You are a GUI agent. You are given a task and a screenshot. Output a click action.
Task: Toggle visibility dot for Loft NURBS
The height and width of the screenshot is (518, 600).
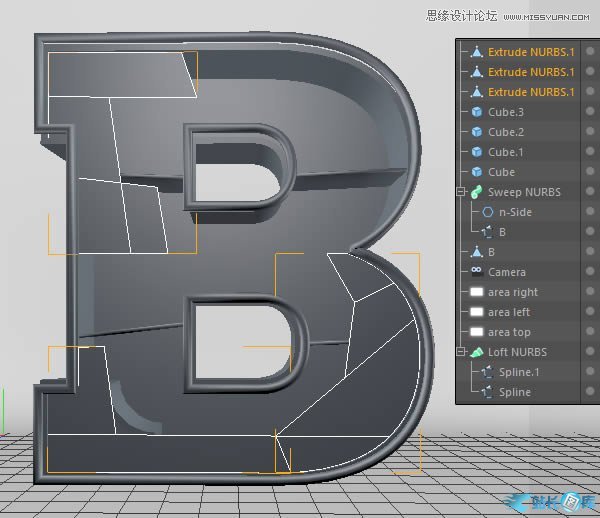(591, 352)
